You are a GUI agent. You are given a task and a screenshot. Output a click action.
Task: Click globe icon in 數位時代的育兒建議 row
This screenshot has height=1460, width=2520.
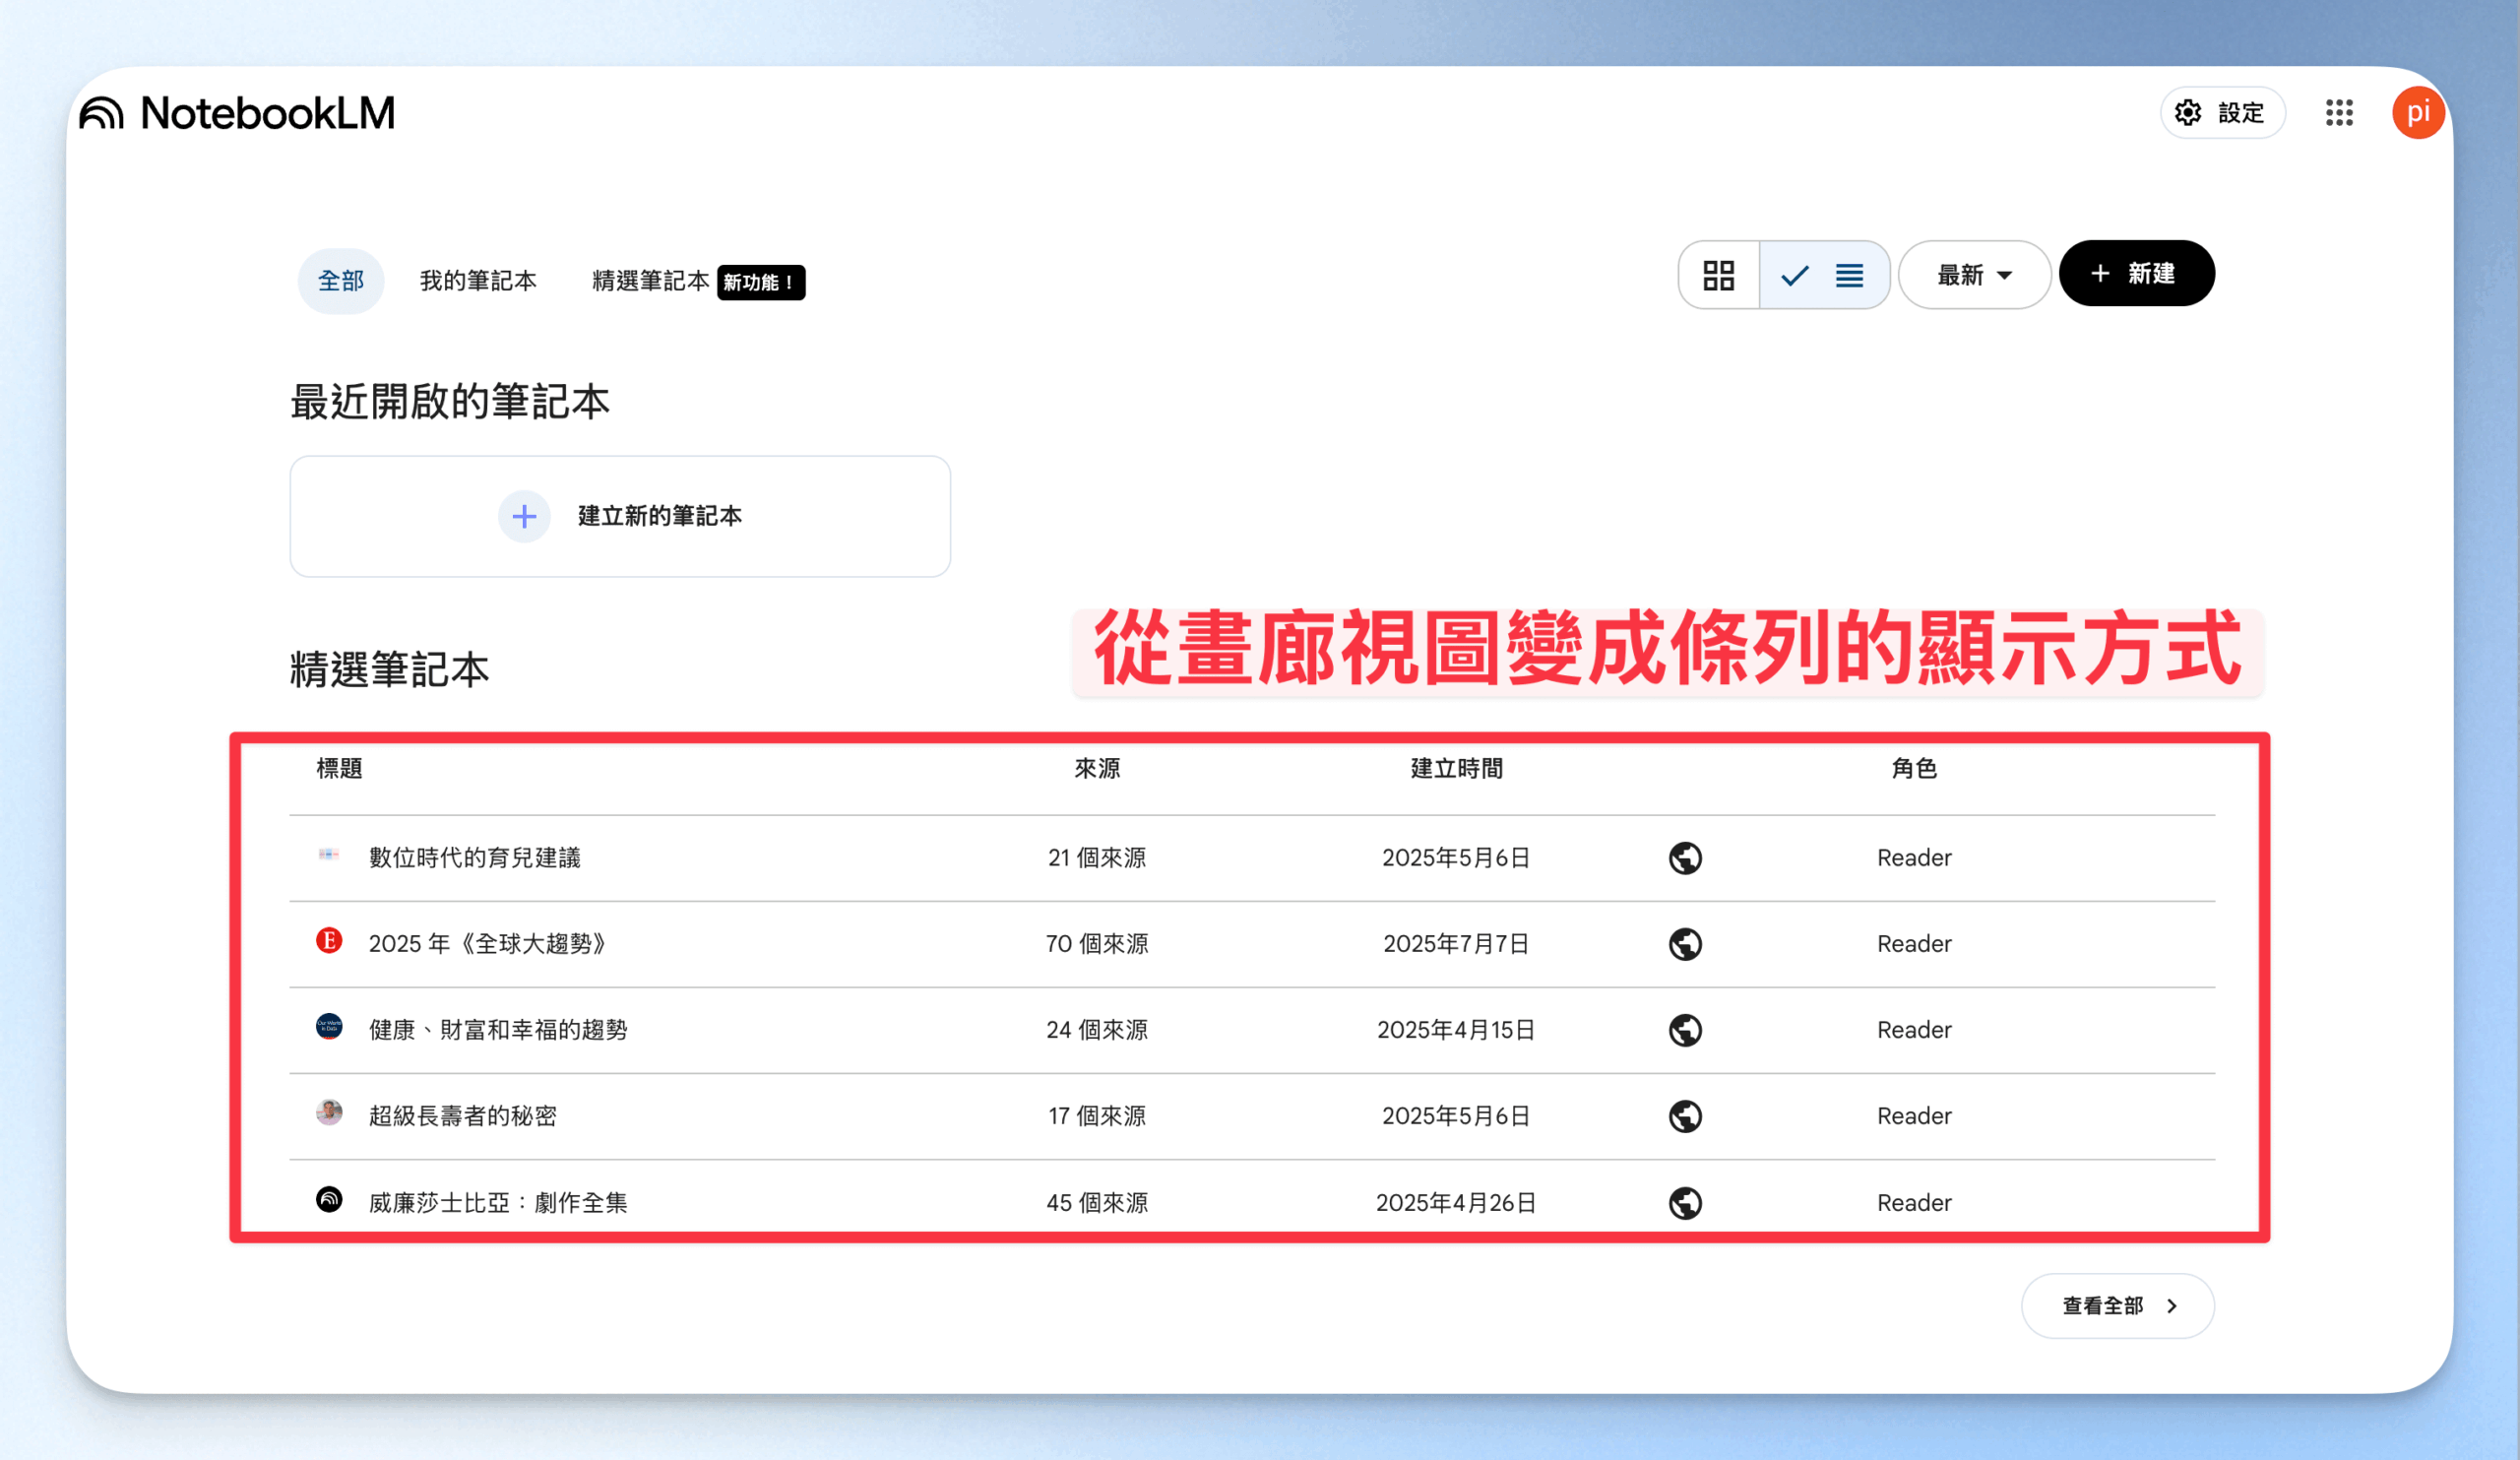1685,858
